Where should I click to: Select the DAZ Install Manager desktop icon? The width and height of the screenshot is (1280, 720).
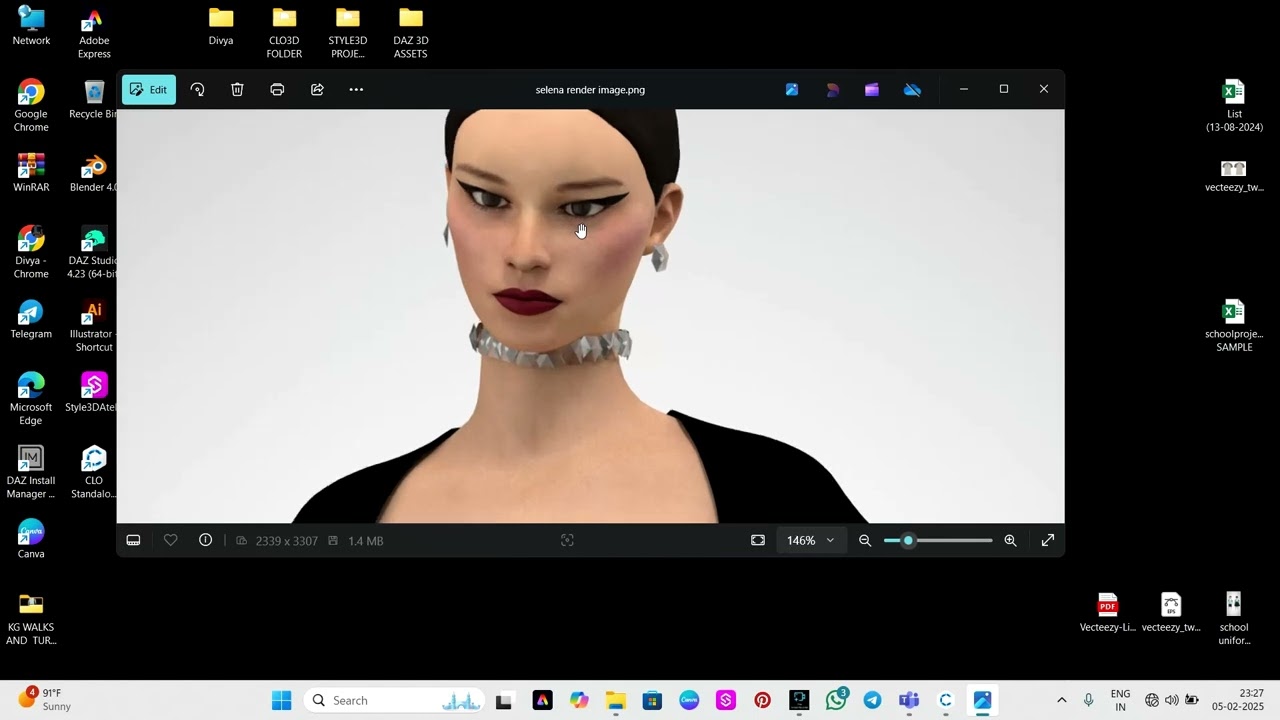(31, 472)
